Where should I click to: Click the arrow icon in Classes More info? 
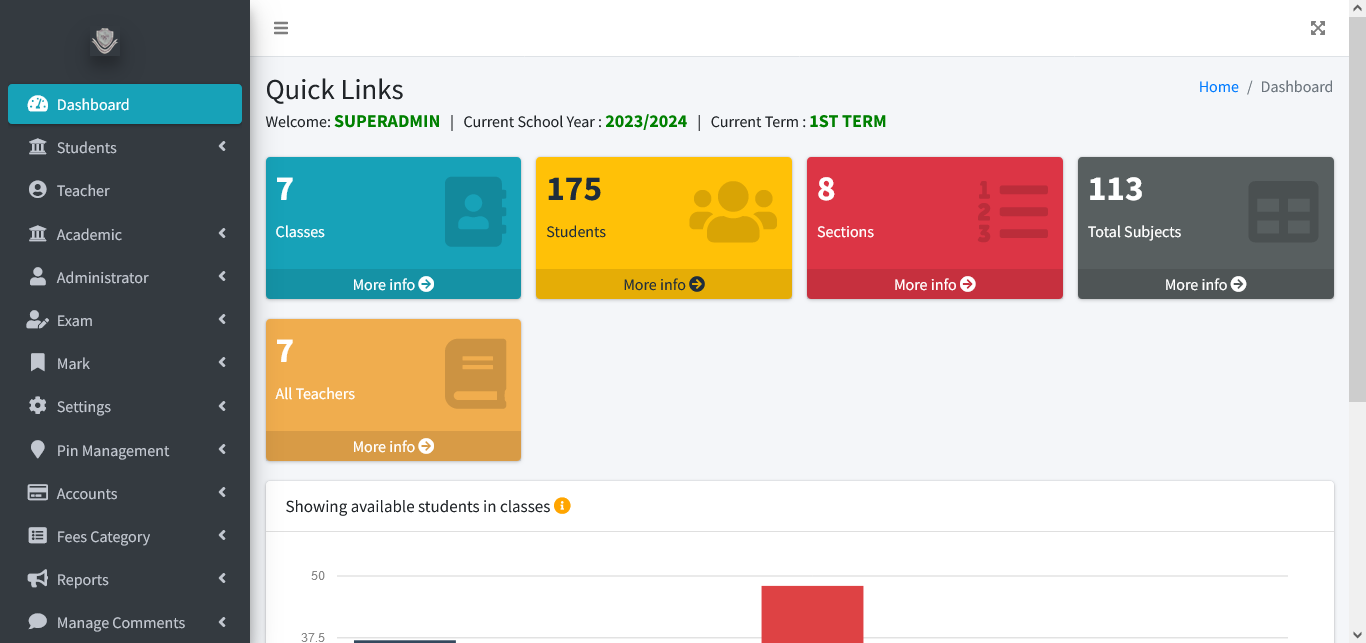(427, 284)
